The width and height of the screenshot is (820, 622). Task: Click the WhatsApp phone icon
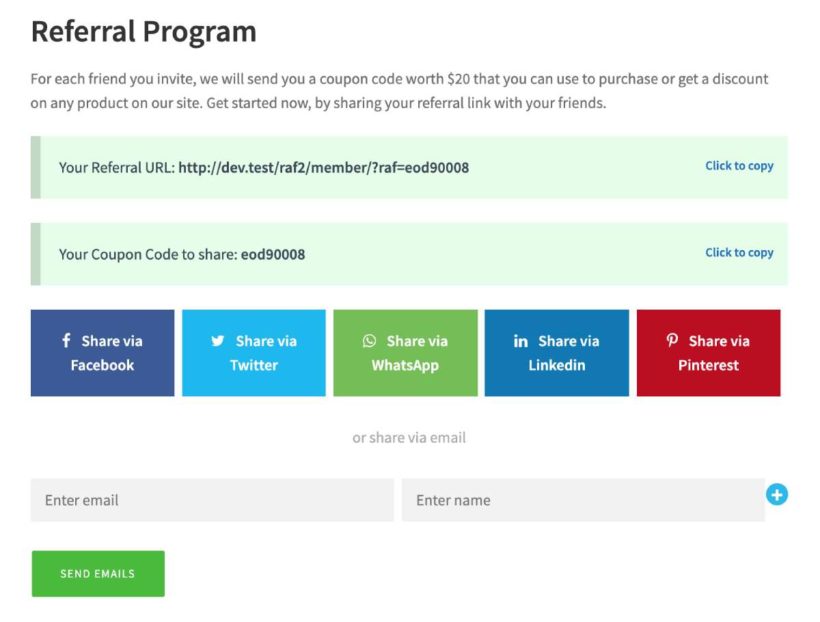(369, 341)
